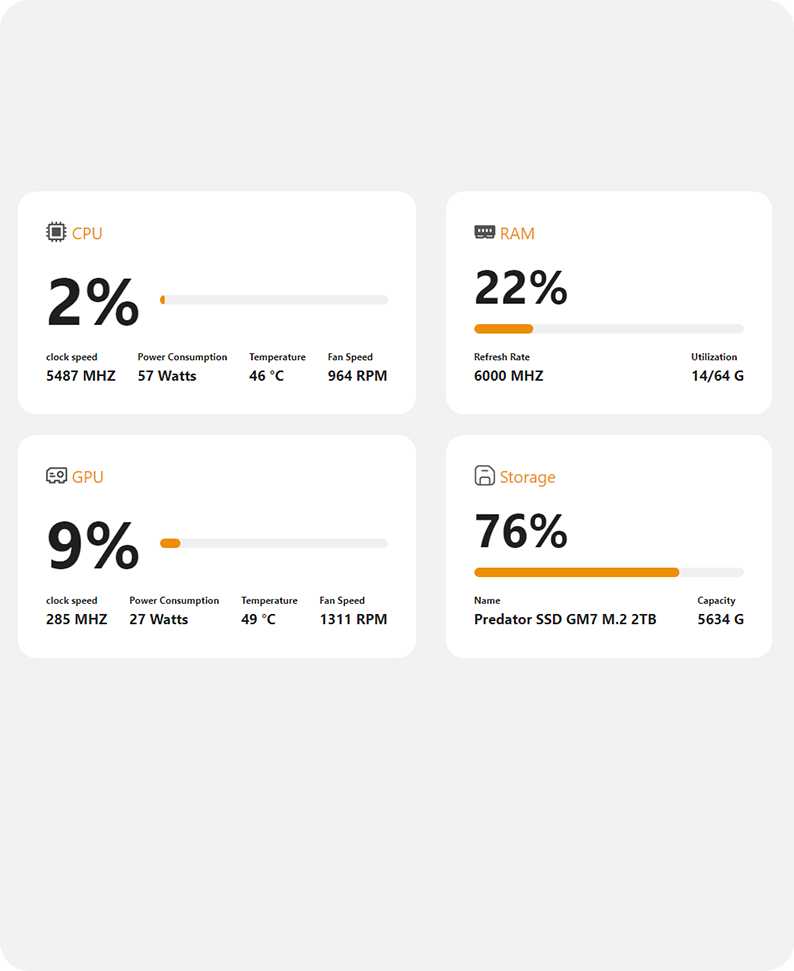The width and height of the screenshot is (794, 971).
Task: Click the RAM memory module icon
Action: point(484,232)
